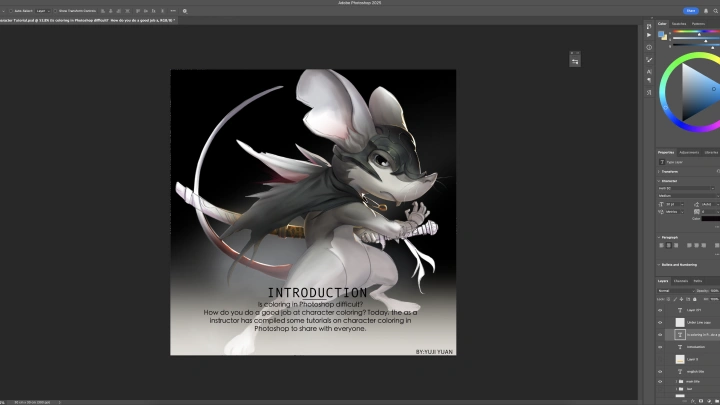Image resolution: width=720 pixels, height=405 pixels.
Task: Click the lock image pixels brush icon
Action: click(x=675, y=299)
